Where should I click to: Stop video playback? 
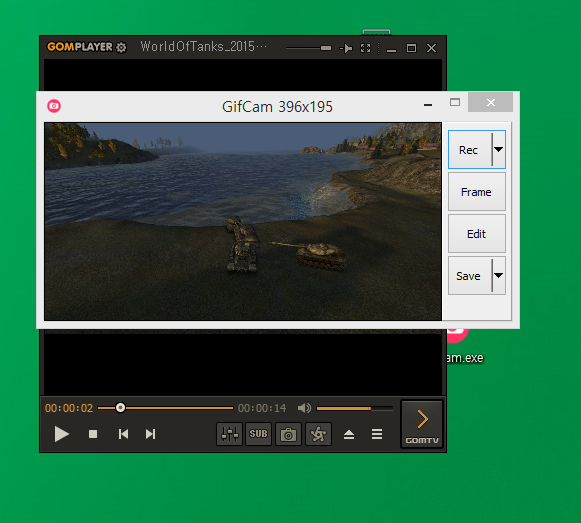coord(93,434)
